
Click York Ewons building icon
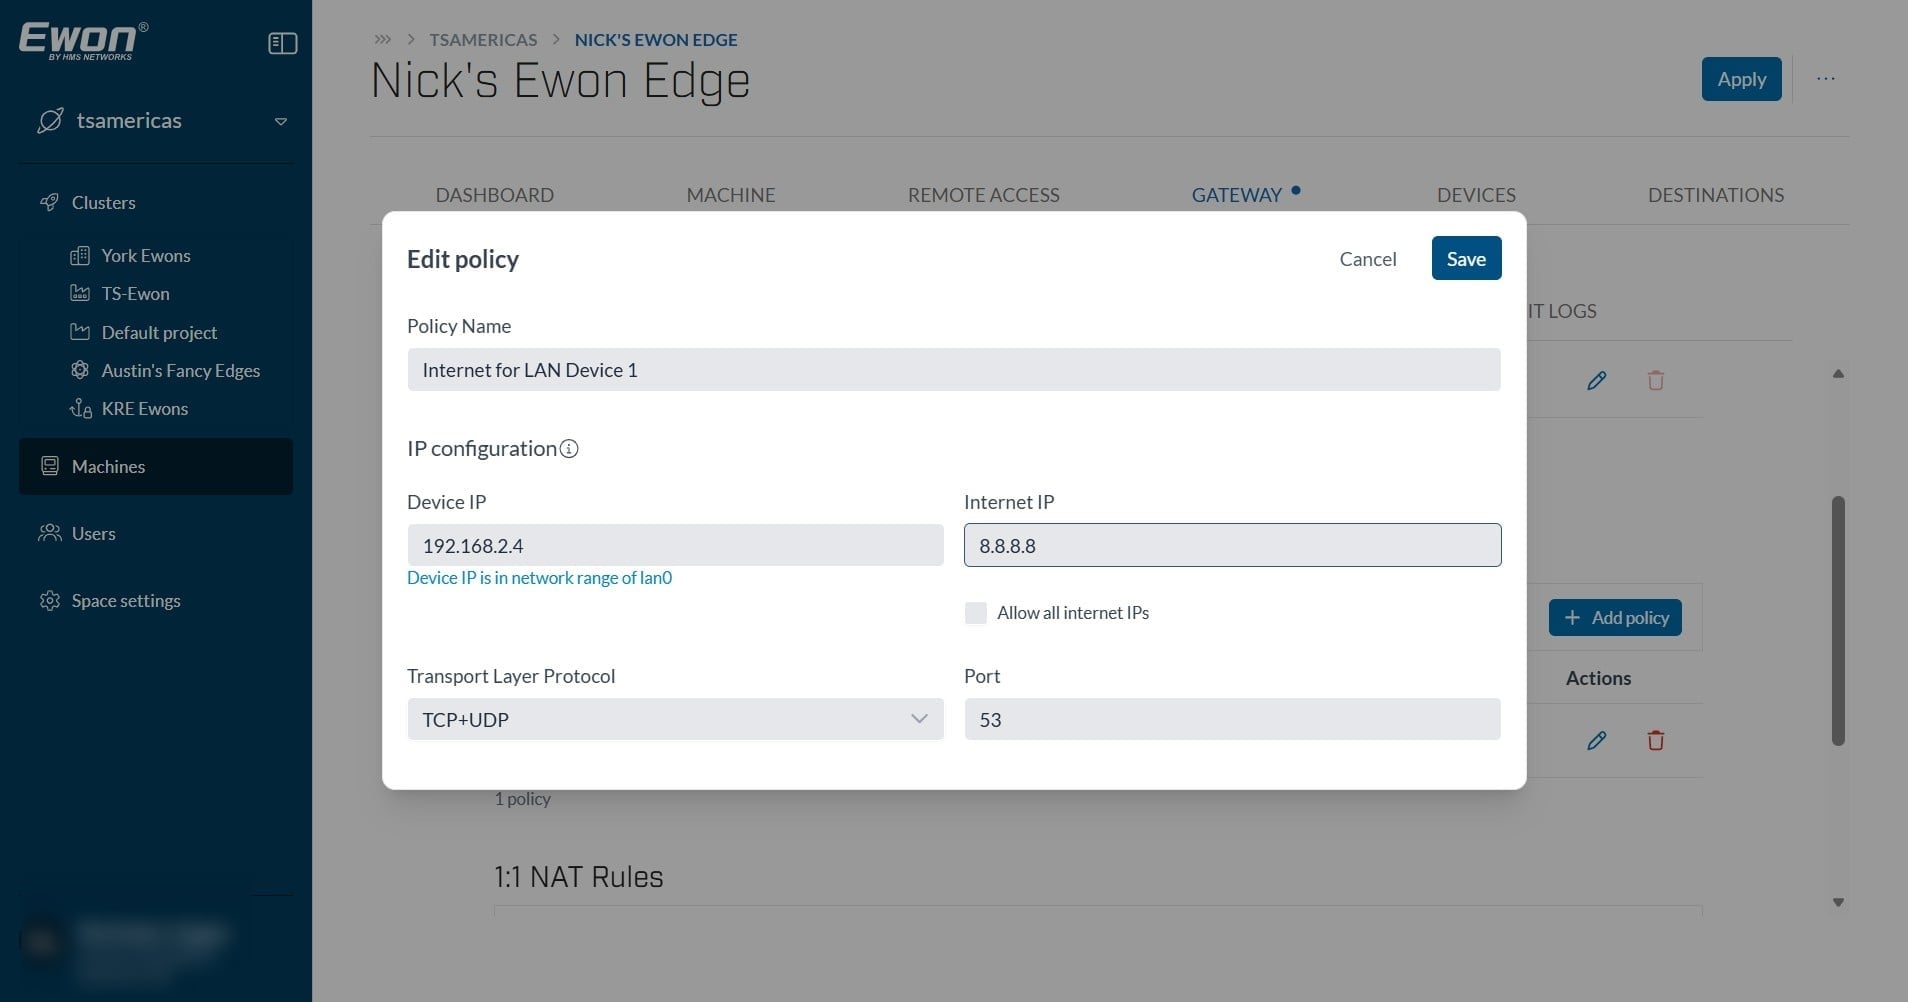[x=80, y=256]
